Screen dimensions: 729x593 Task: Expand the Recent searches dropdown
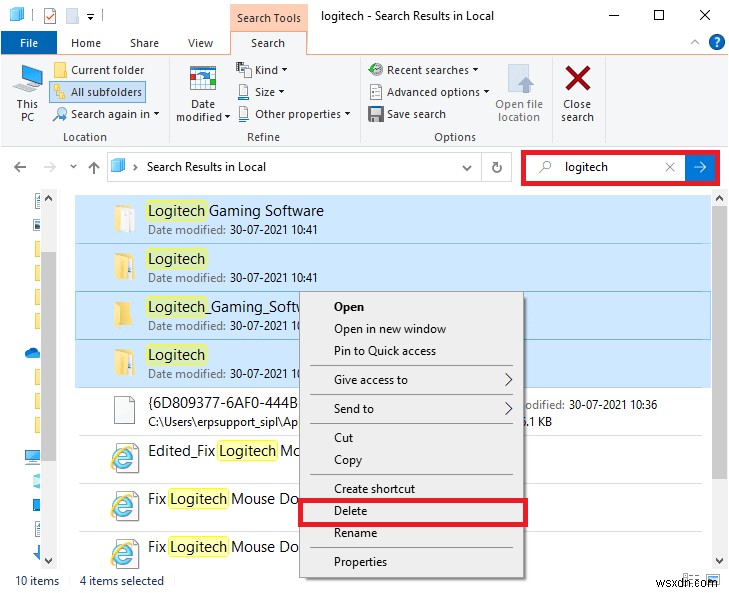point(423,70)
